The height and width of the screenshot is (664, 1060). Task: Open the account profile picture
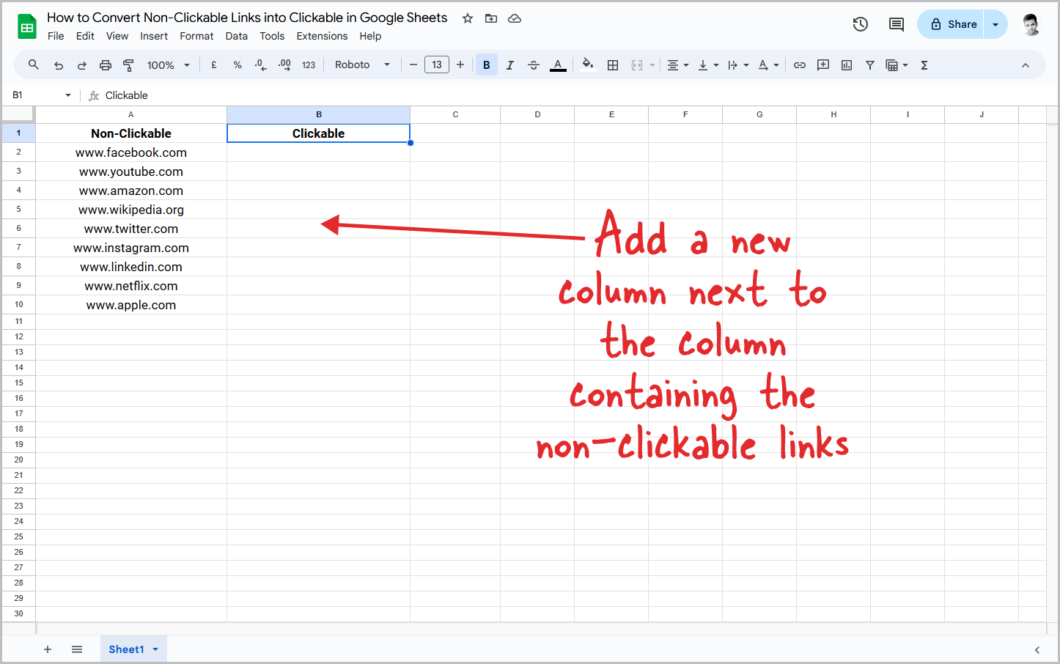[x=1030, y=24]
